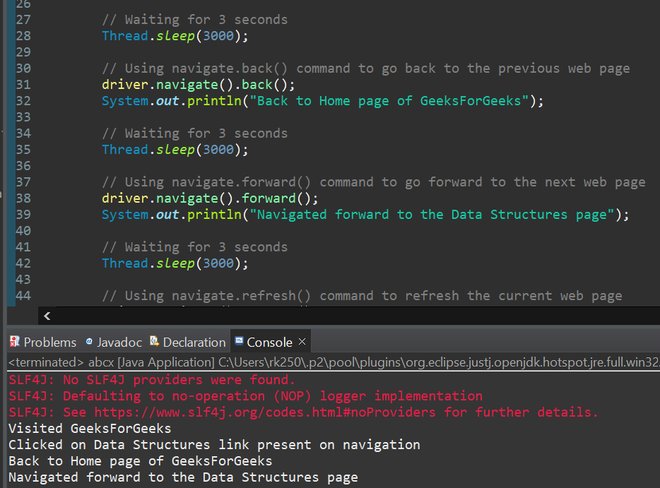Close the Console view tab
Screen dimensions: 660x488
click(302, 341)
